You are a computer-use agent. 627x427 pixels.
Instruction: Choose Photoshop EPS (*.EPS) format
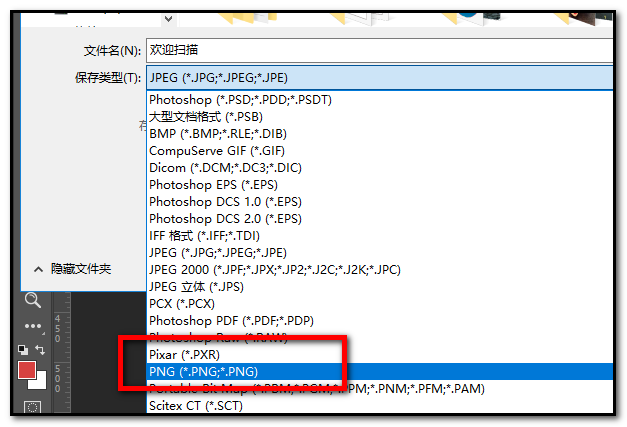(379, 185)
